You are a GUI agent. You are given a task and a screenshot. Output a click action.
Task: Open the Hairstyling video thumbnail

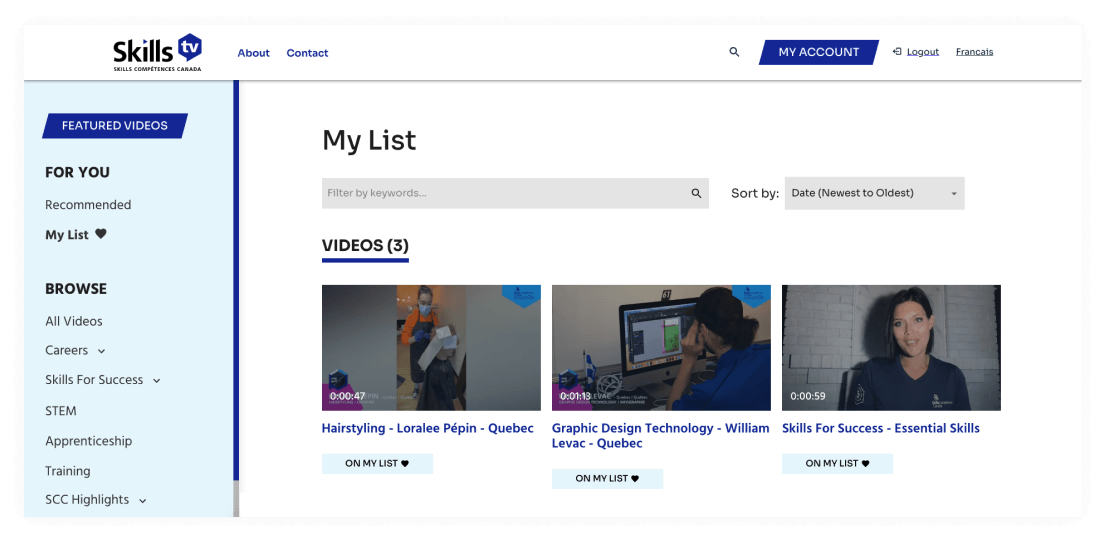tap(431, 347)
